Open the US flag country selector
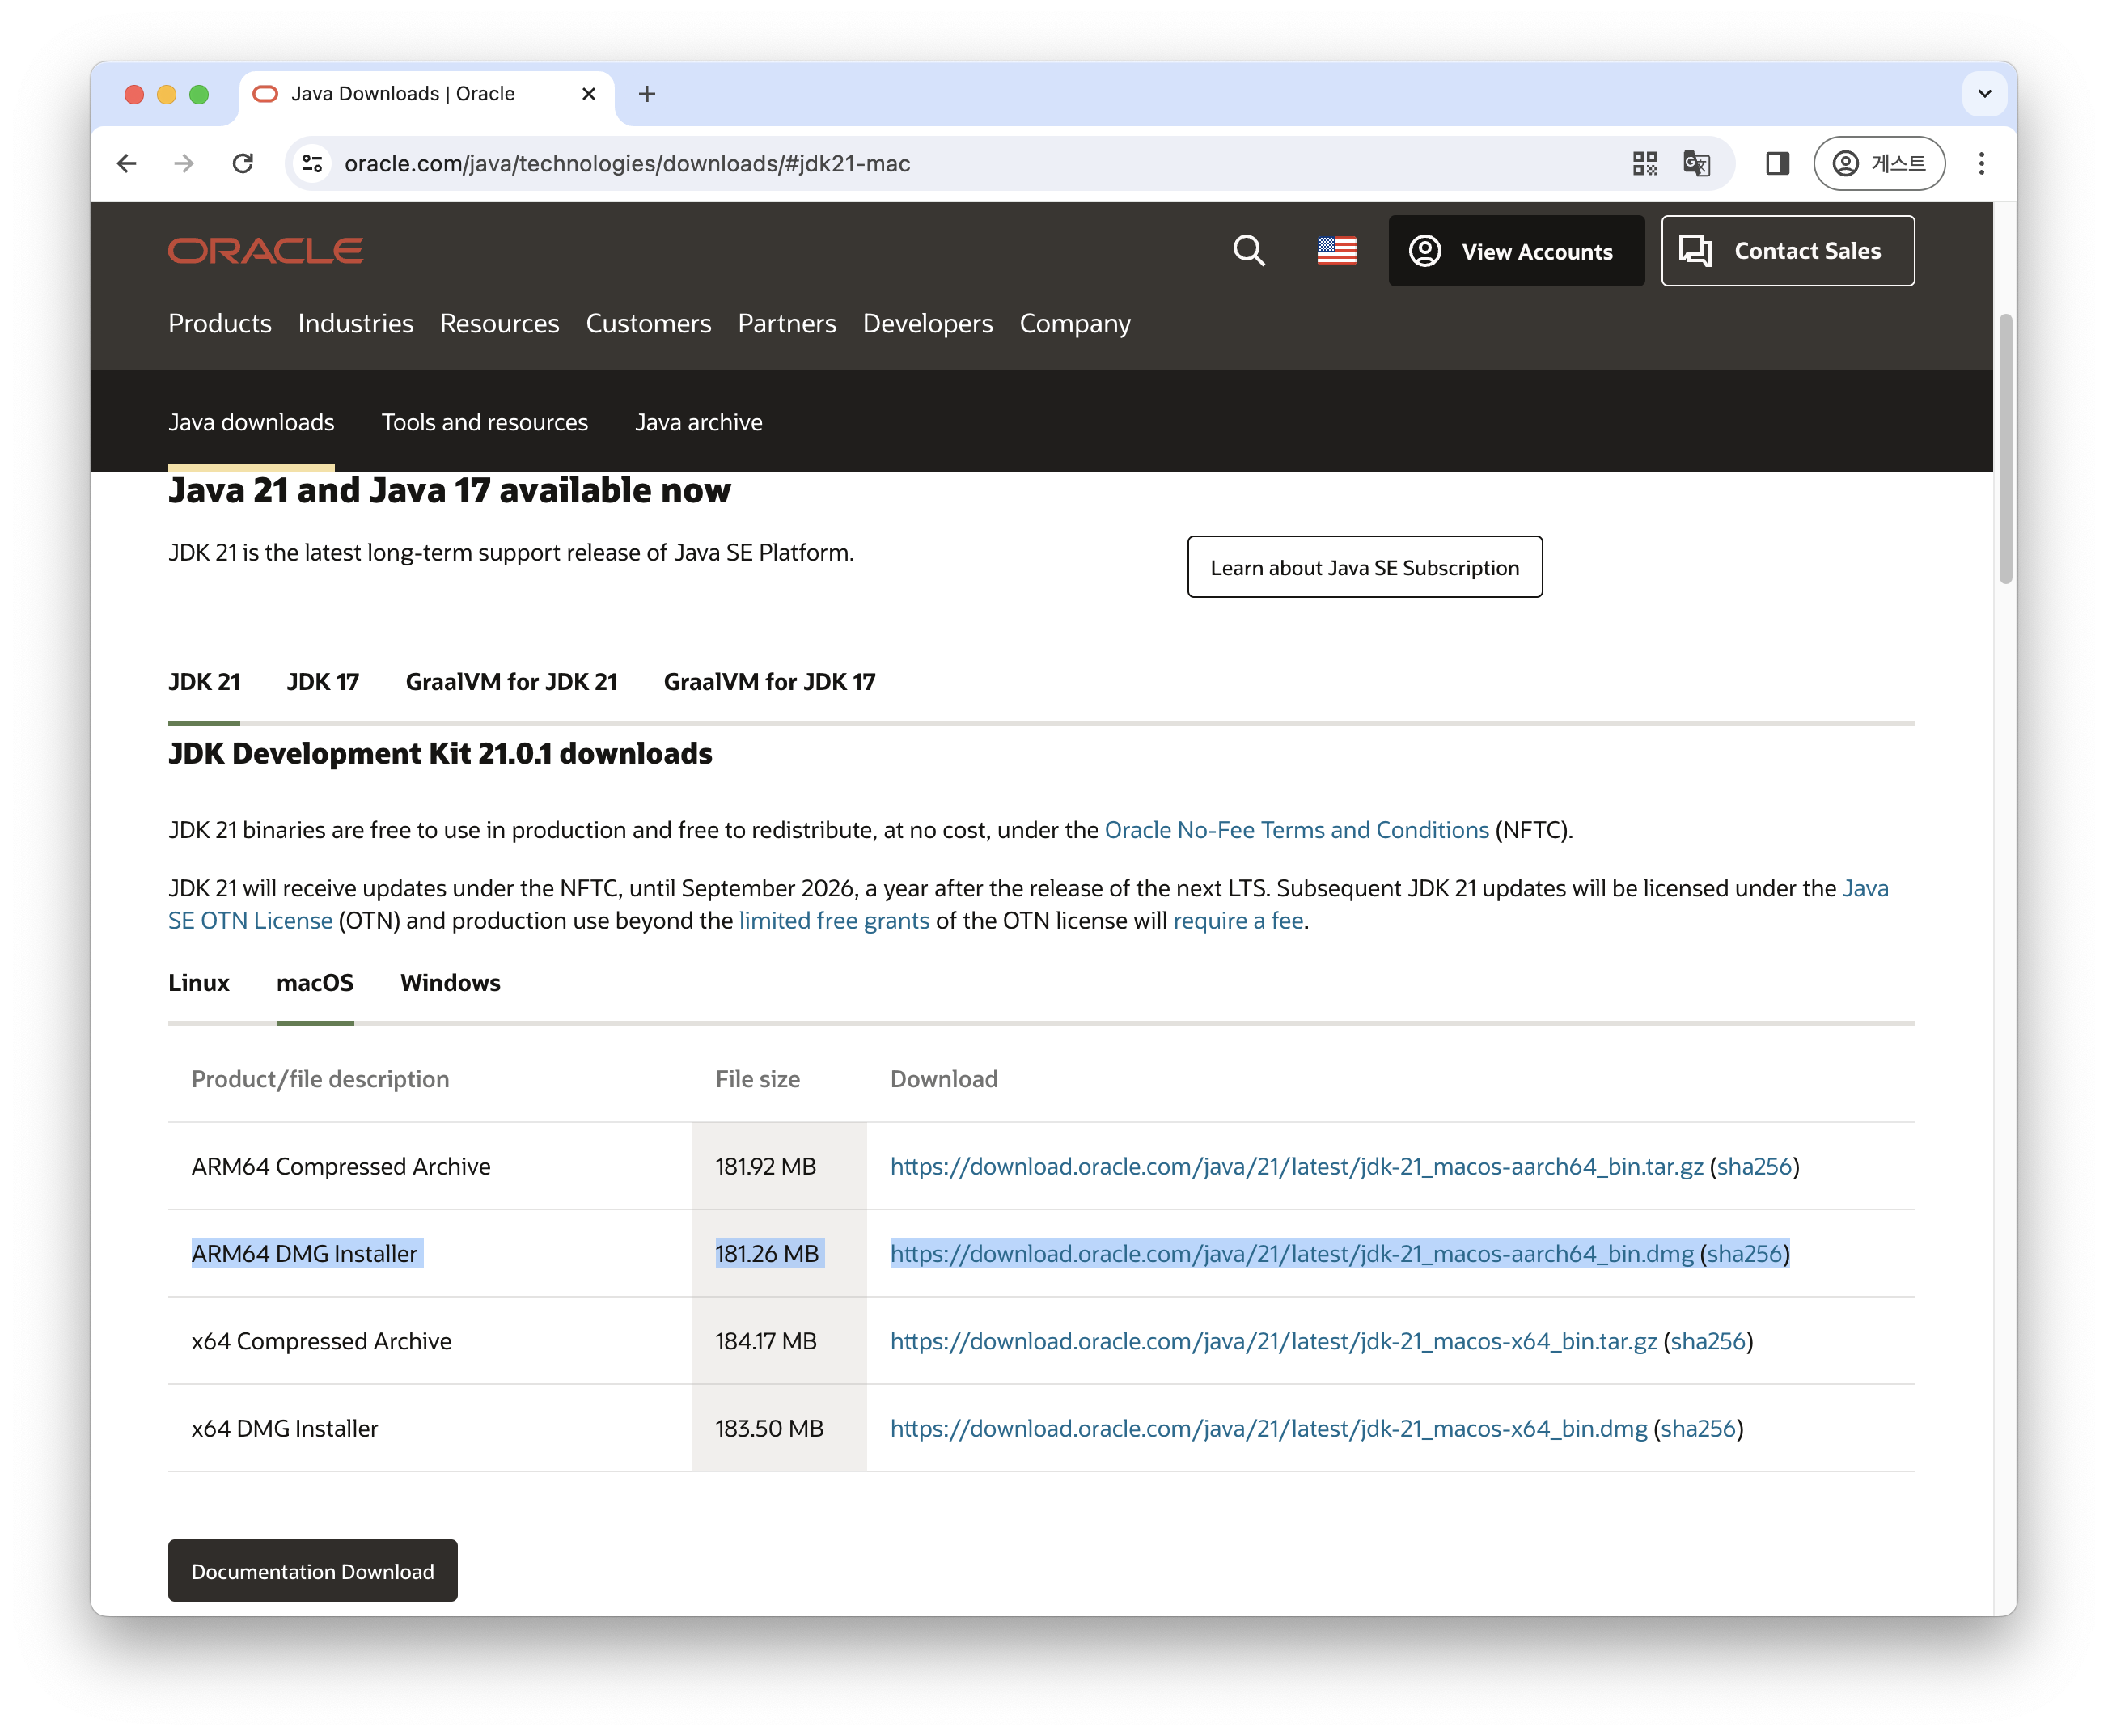The image size is (2108, 1736). [1336, 251]
